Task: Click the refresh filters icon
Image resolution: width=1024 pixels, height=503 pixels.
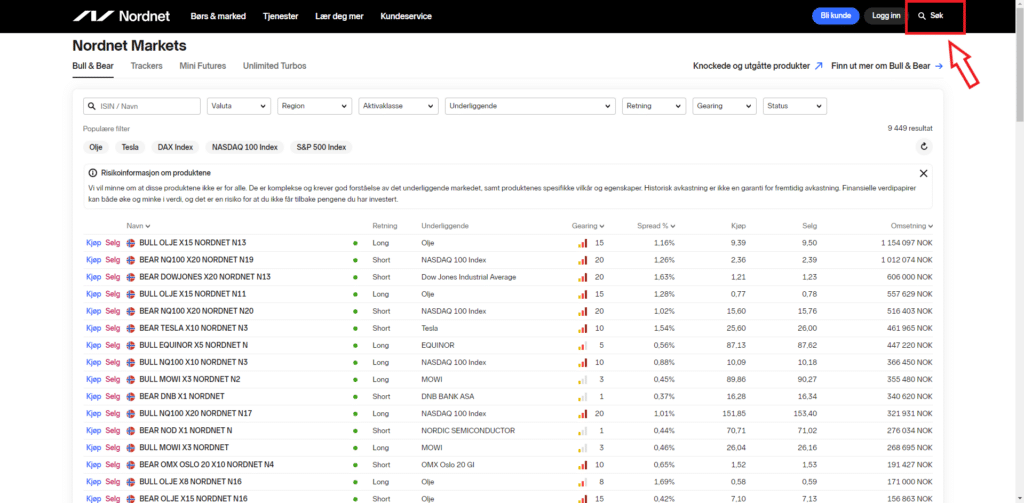Action: point(923,147)
